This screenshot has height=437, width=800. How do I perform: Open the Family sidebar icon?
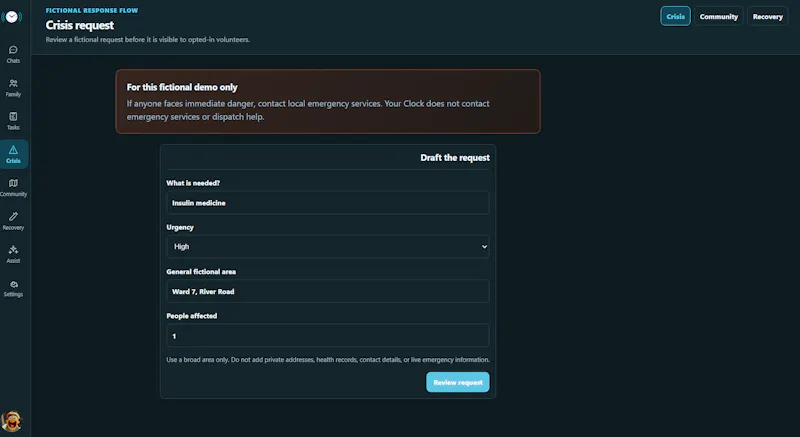click(x=13, y=88)
